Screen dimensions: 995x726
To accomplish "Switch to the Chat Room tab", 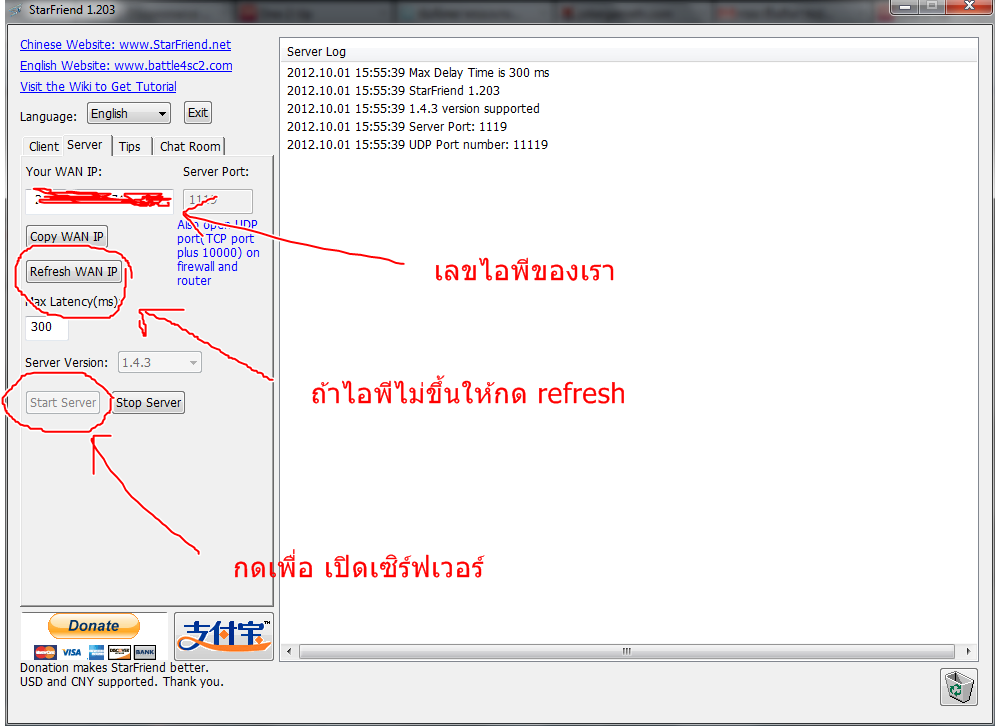I will tap(190, 147).
